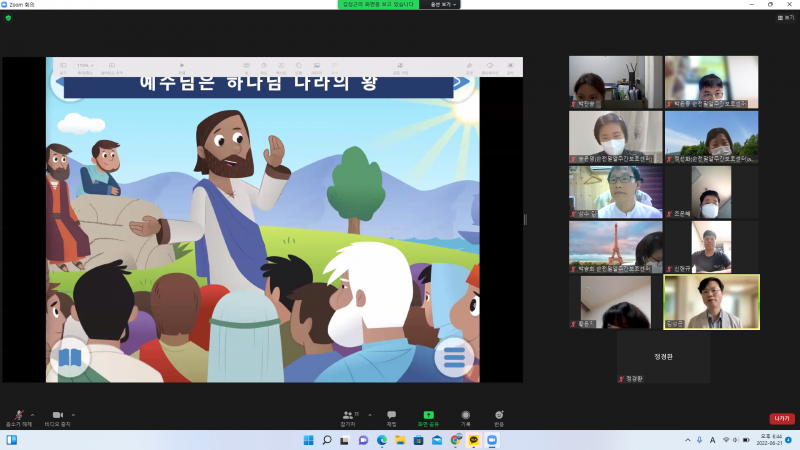Select the 조은혜 participant video tile
Image resolution: width=800 pixels, height=450 pixels.
[711, 192]
